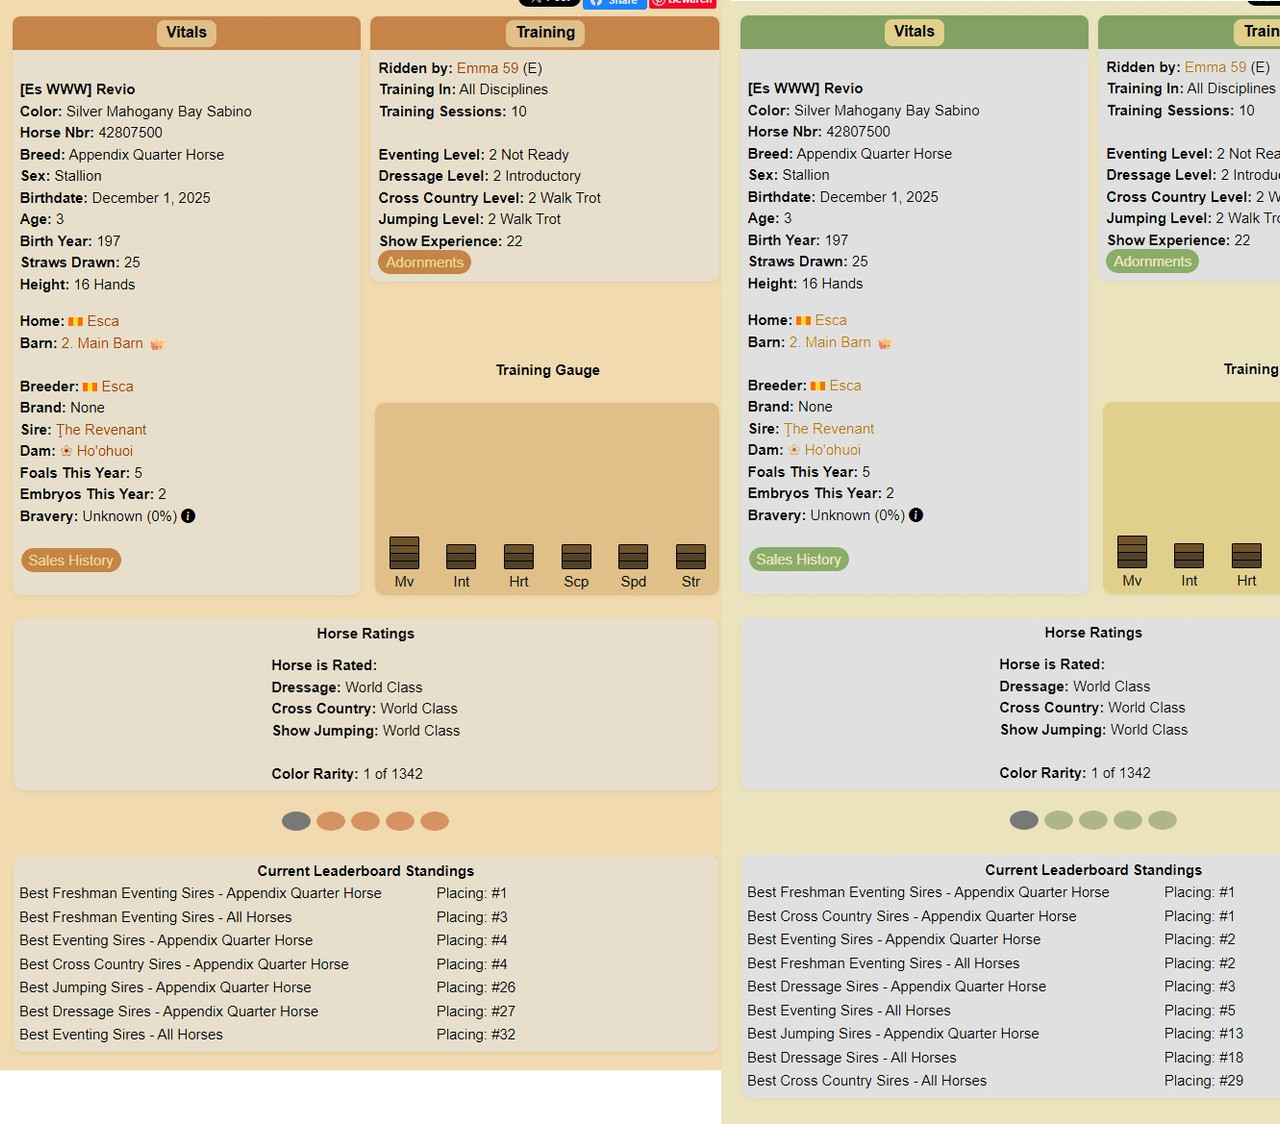Click the crown icon after Main Barn, orange page
The image size is (1280, 1124).
pos(157,343)
